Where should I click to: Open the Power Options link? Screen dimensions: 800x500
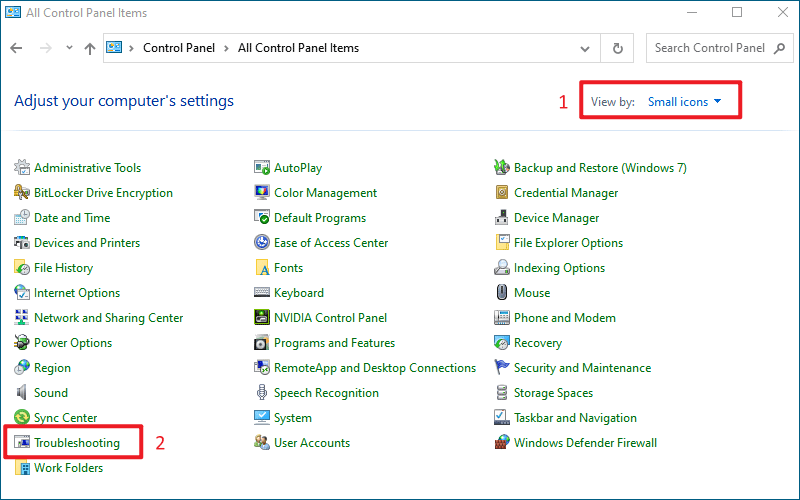[73, 342]
